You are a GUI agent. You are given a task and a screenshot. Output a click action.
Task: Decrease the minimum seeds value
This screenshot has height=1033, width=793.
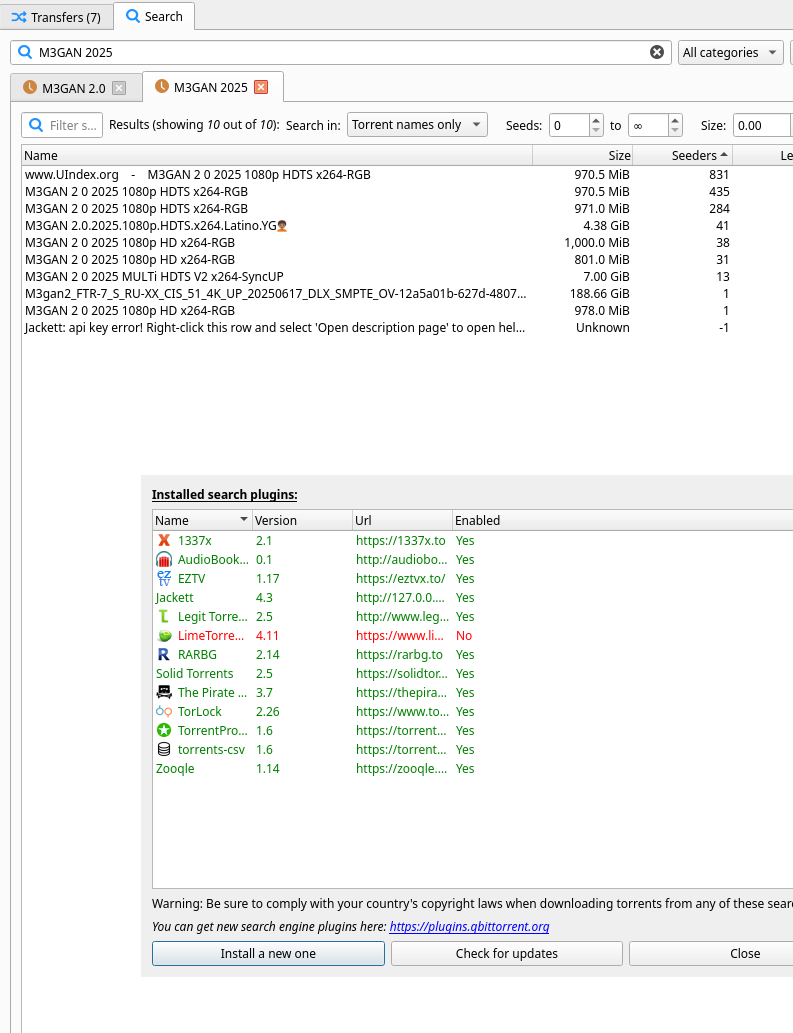(x=596, y=130)
